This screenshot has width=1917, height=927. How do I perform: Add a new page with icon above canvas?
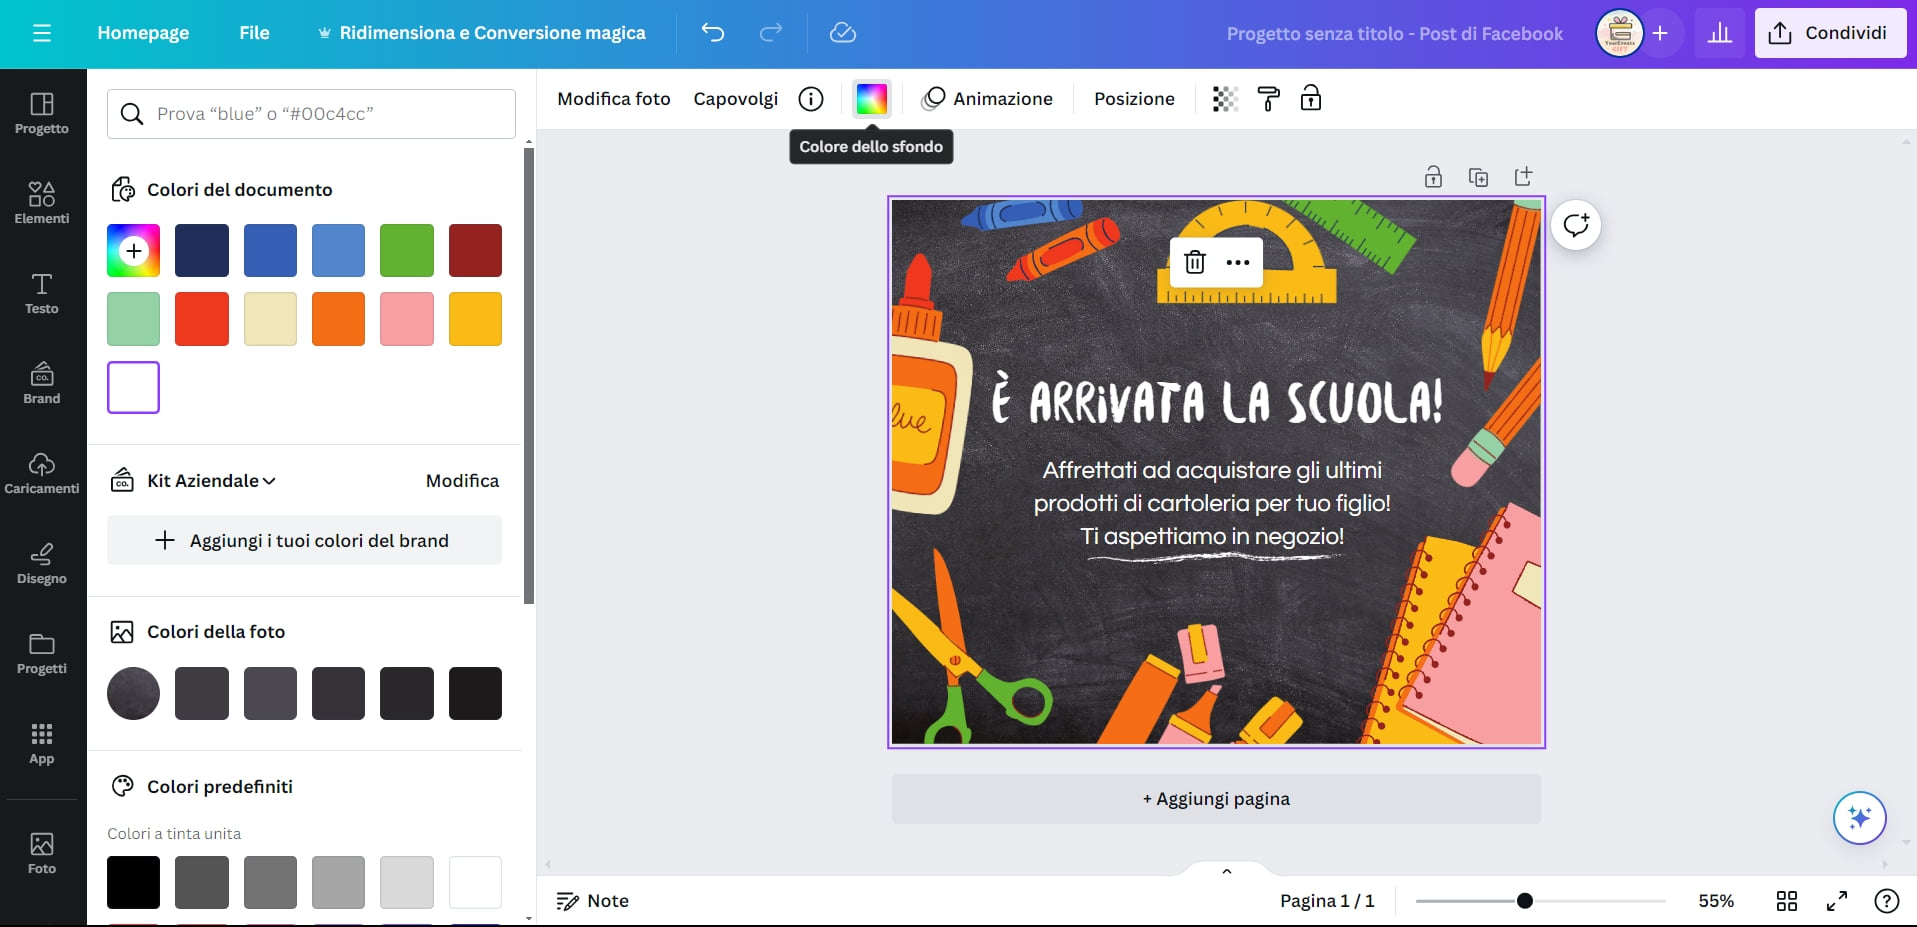[1523, 177]
